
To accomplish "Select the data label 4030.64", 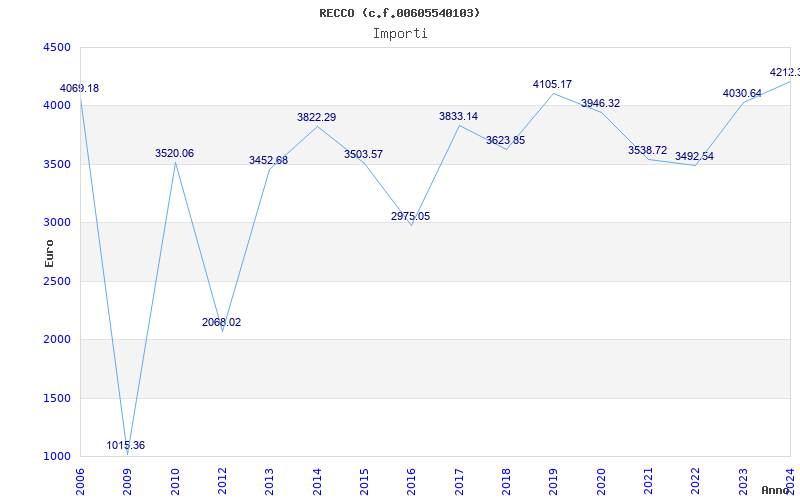I will pyautogui.click(x=742, y=93).
